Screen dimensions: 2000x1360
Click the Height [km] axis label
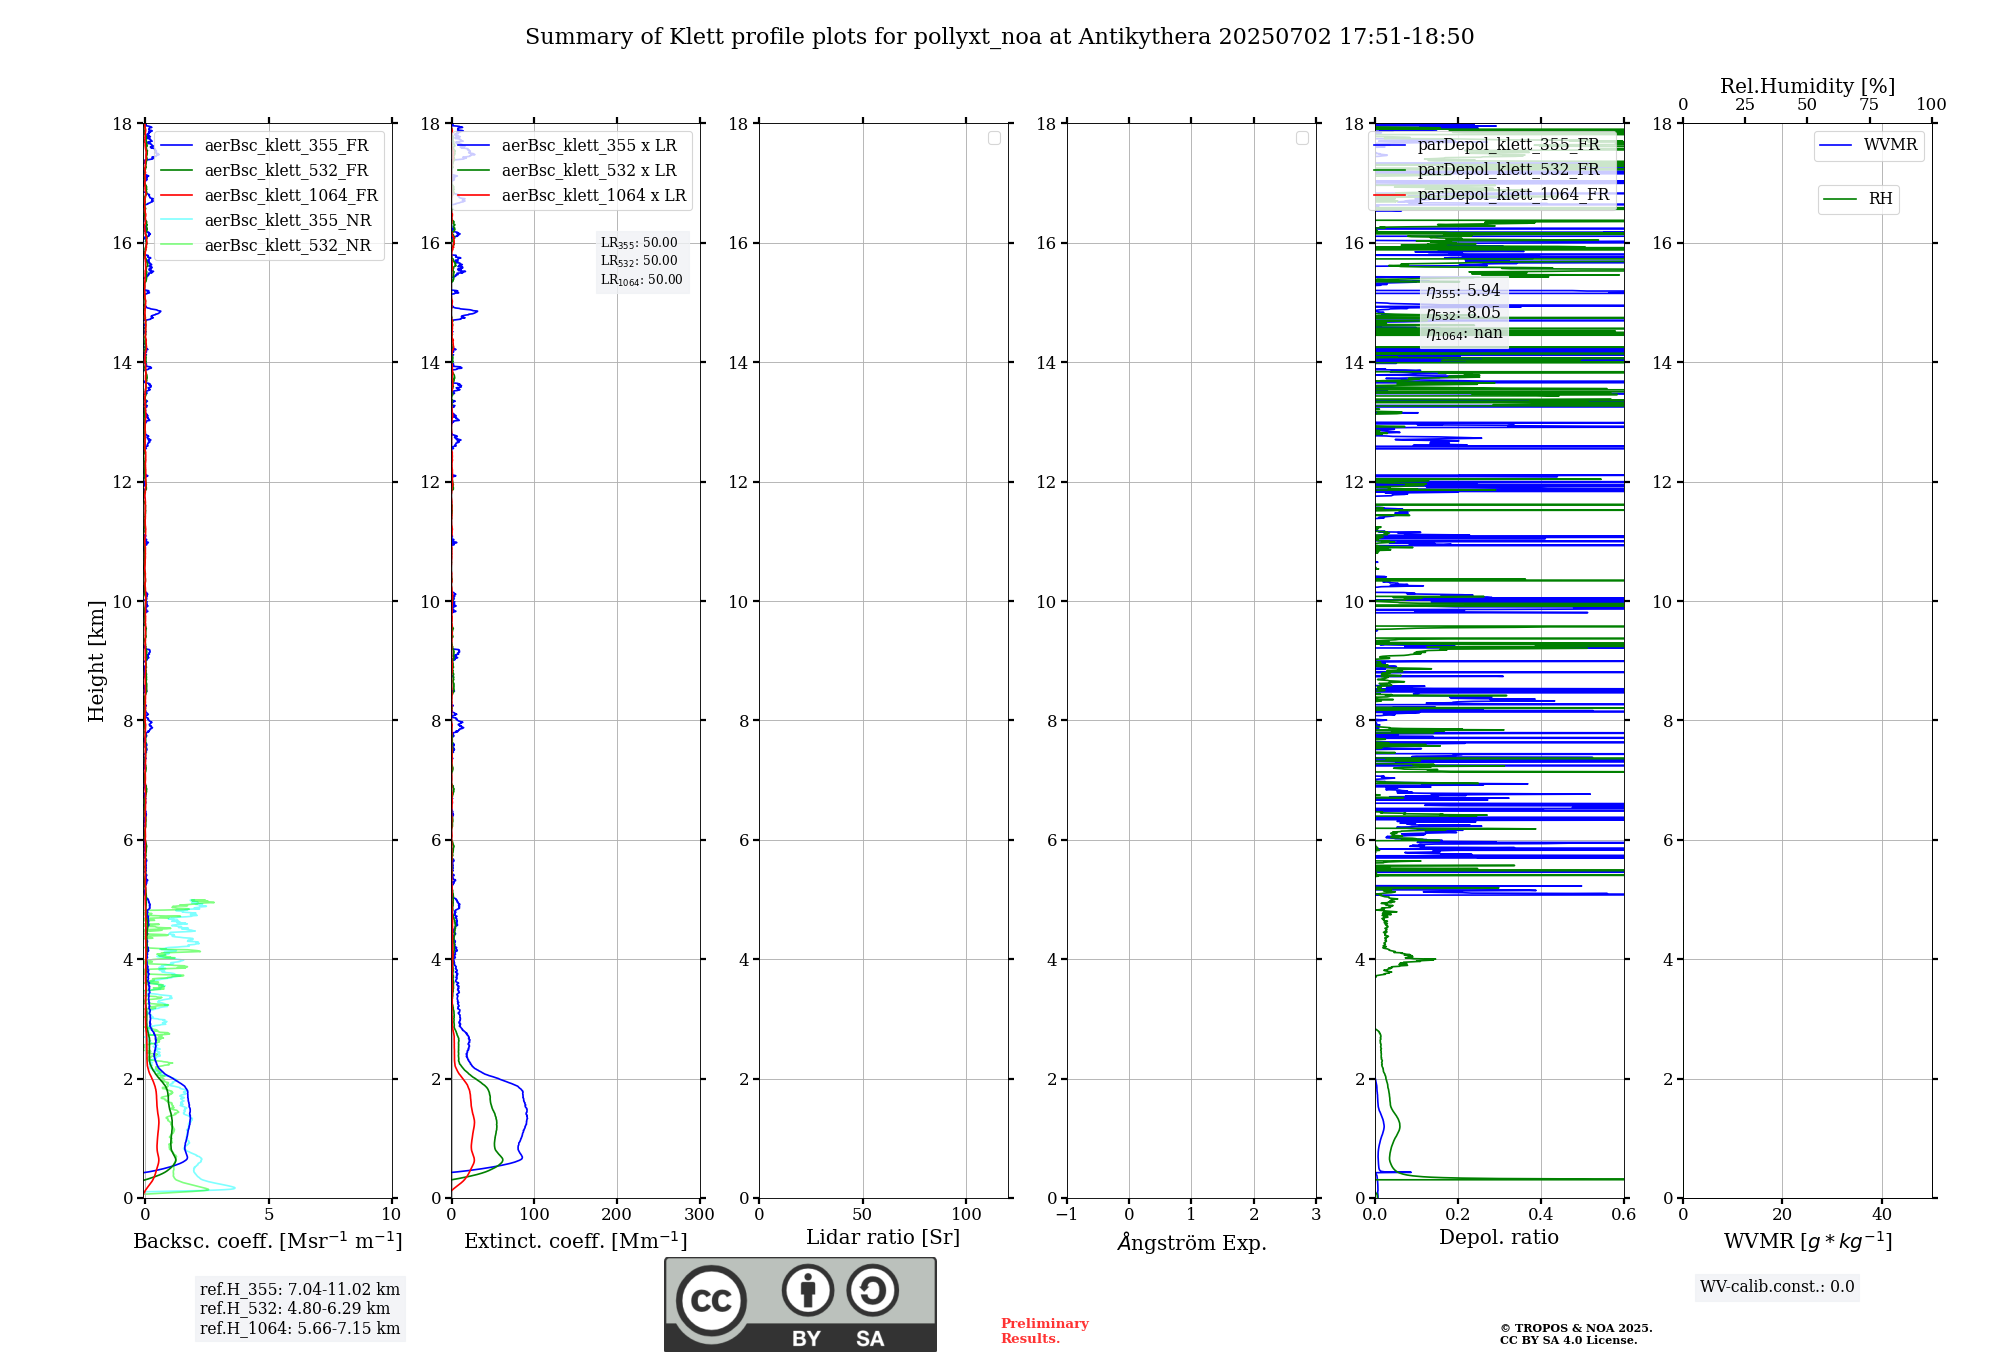[x=96, y=661]
